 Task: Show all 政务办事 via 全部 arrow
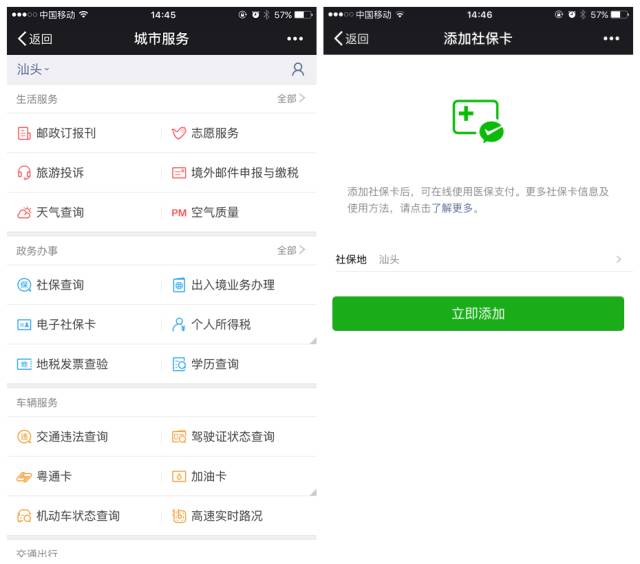click(x=291, y=250)
